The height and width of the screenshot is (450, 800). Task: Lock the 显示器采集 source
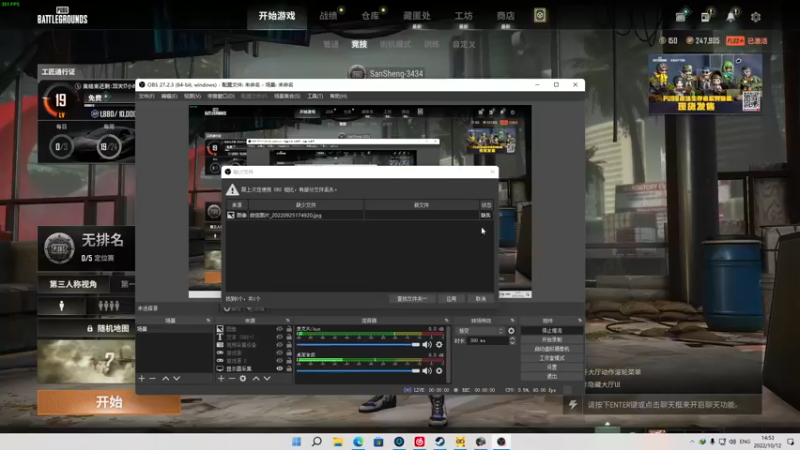click(289, 368)
